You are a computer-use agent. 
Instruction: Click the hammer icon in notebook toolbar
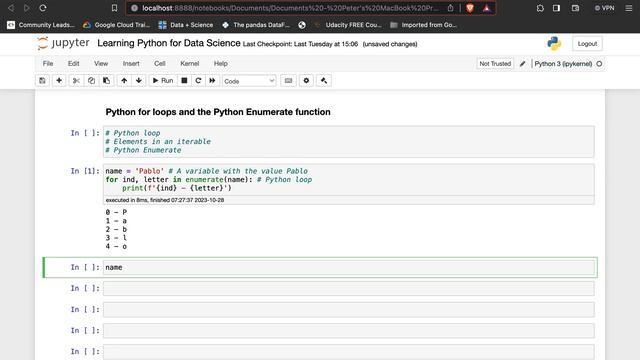pyautogui.click(x=324, y=81)
